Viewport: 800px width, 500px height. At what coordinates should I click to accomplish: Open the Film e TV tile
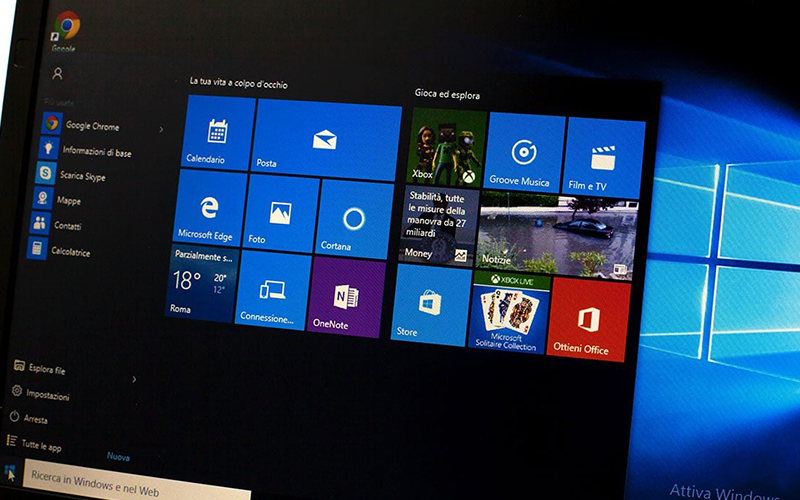[604, 157]
